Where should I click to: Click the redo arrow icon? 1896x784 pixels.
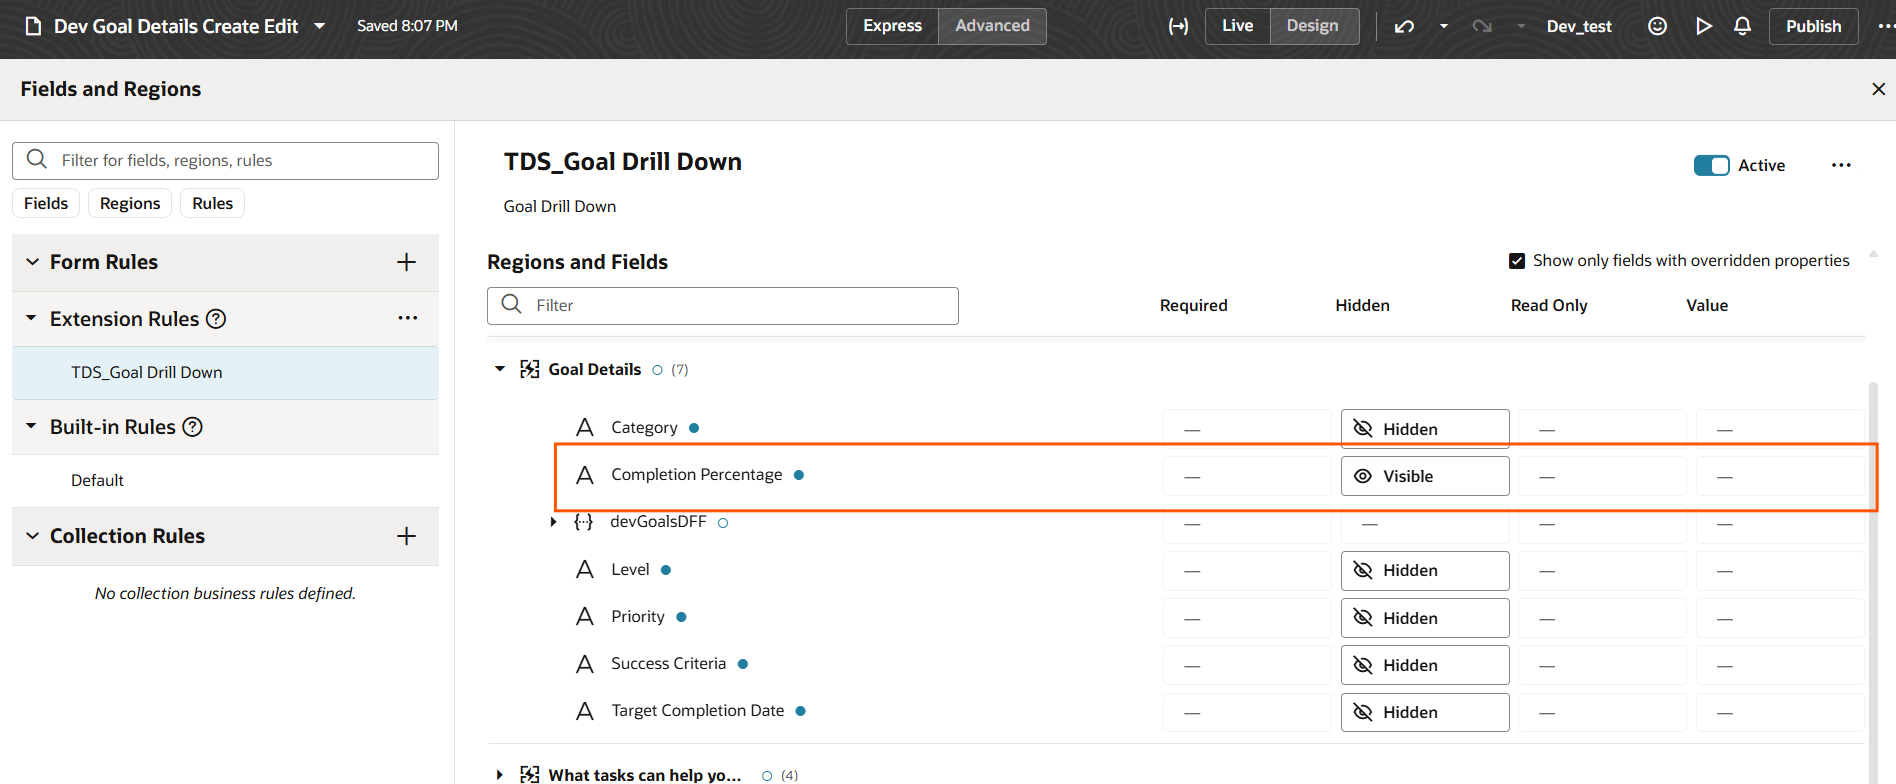point(1482,26)
